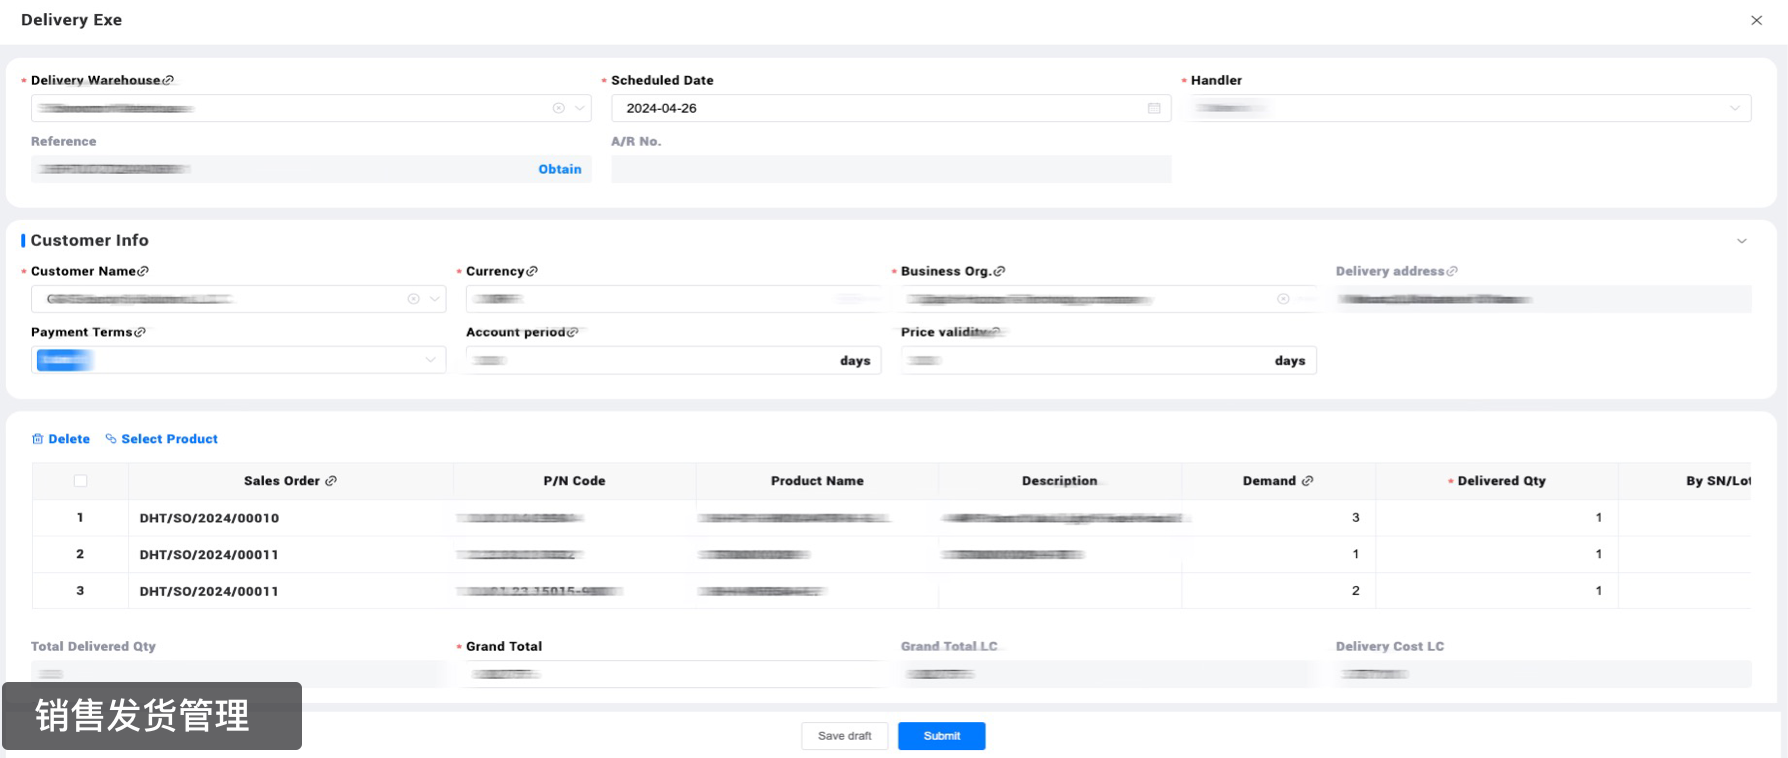Click the Save draft button
This screenshot has width=1788, height=758.
pyautogui.click(x=844, y=736)
